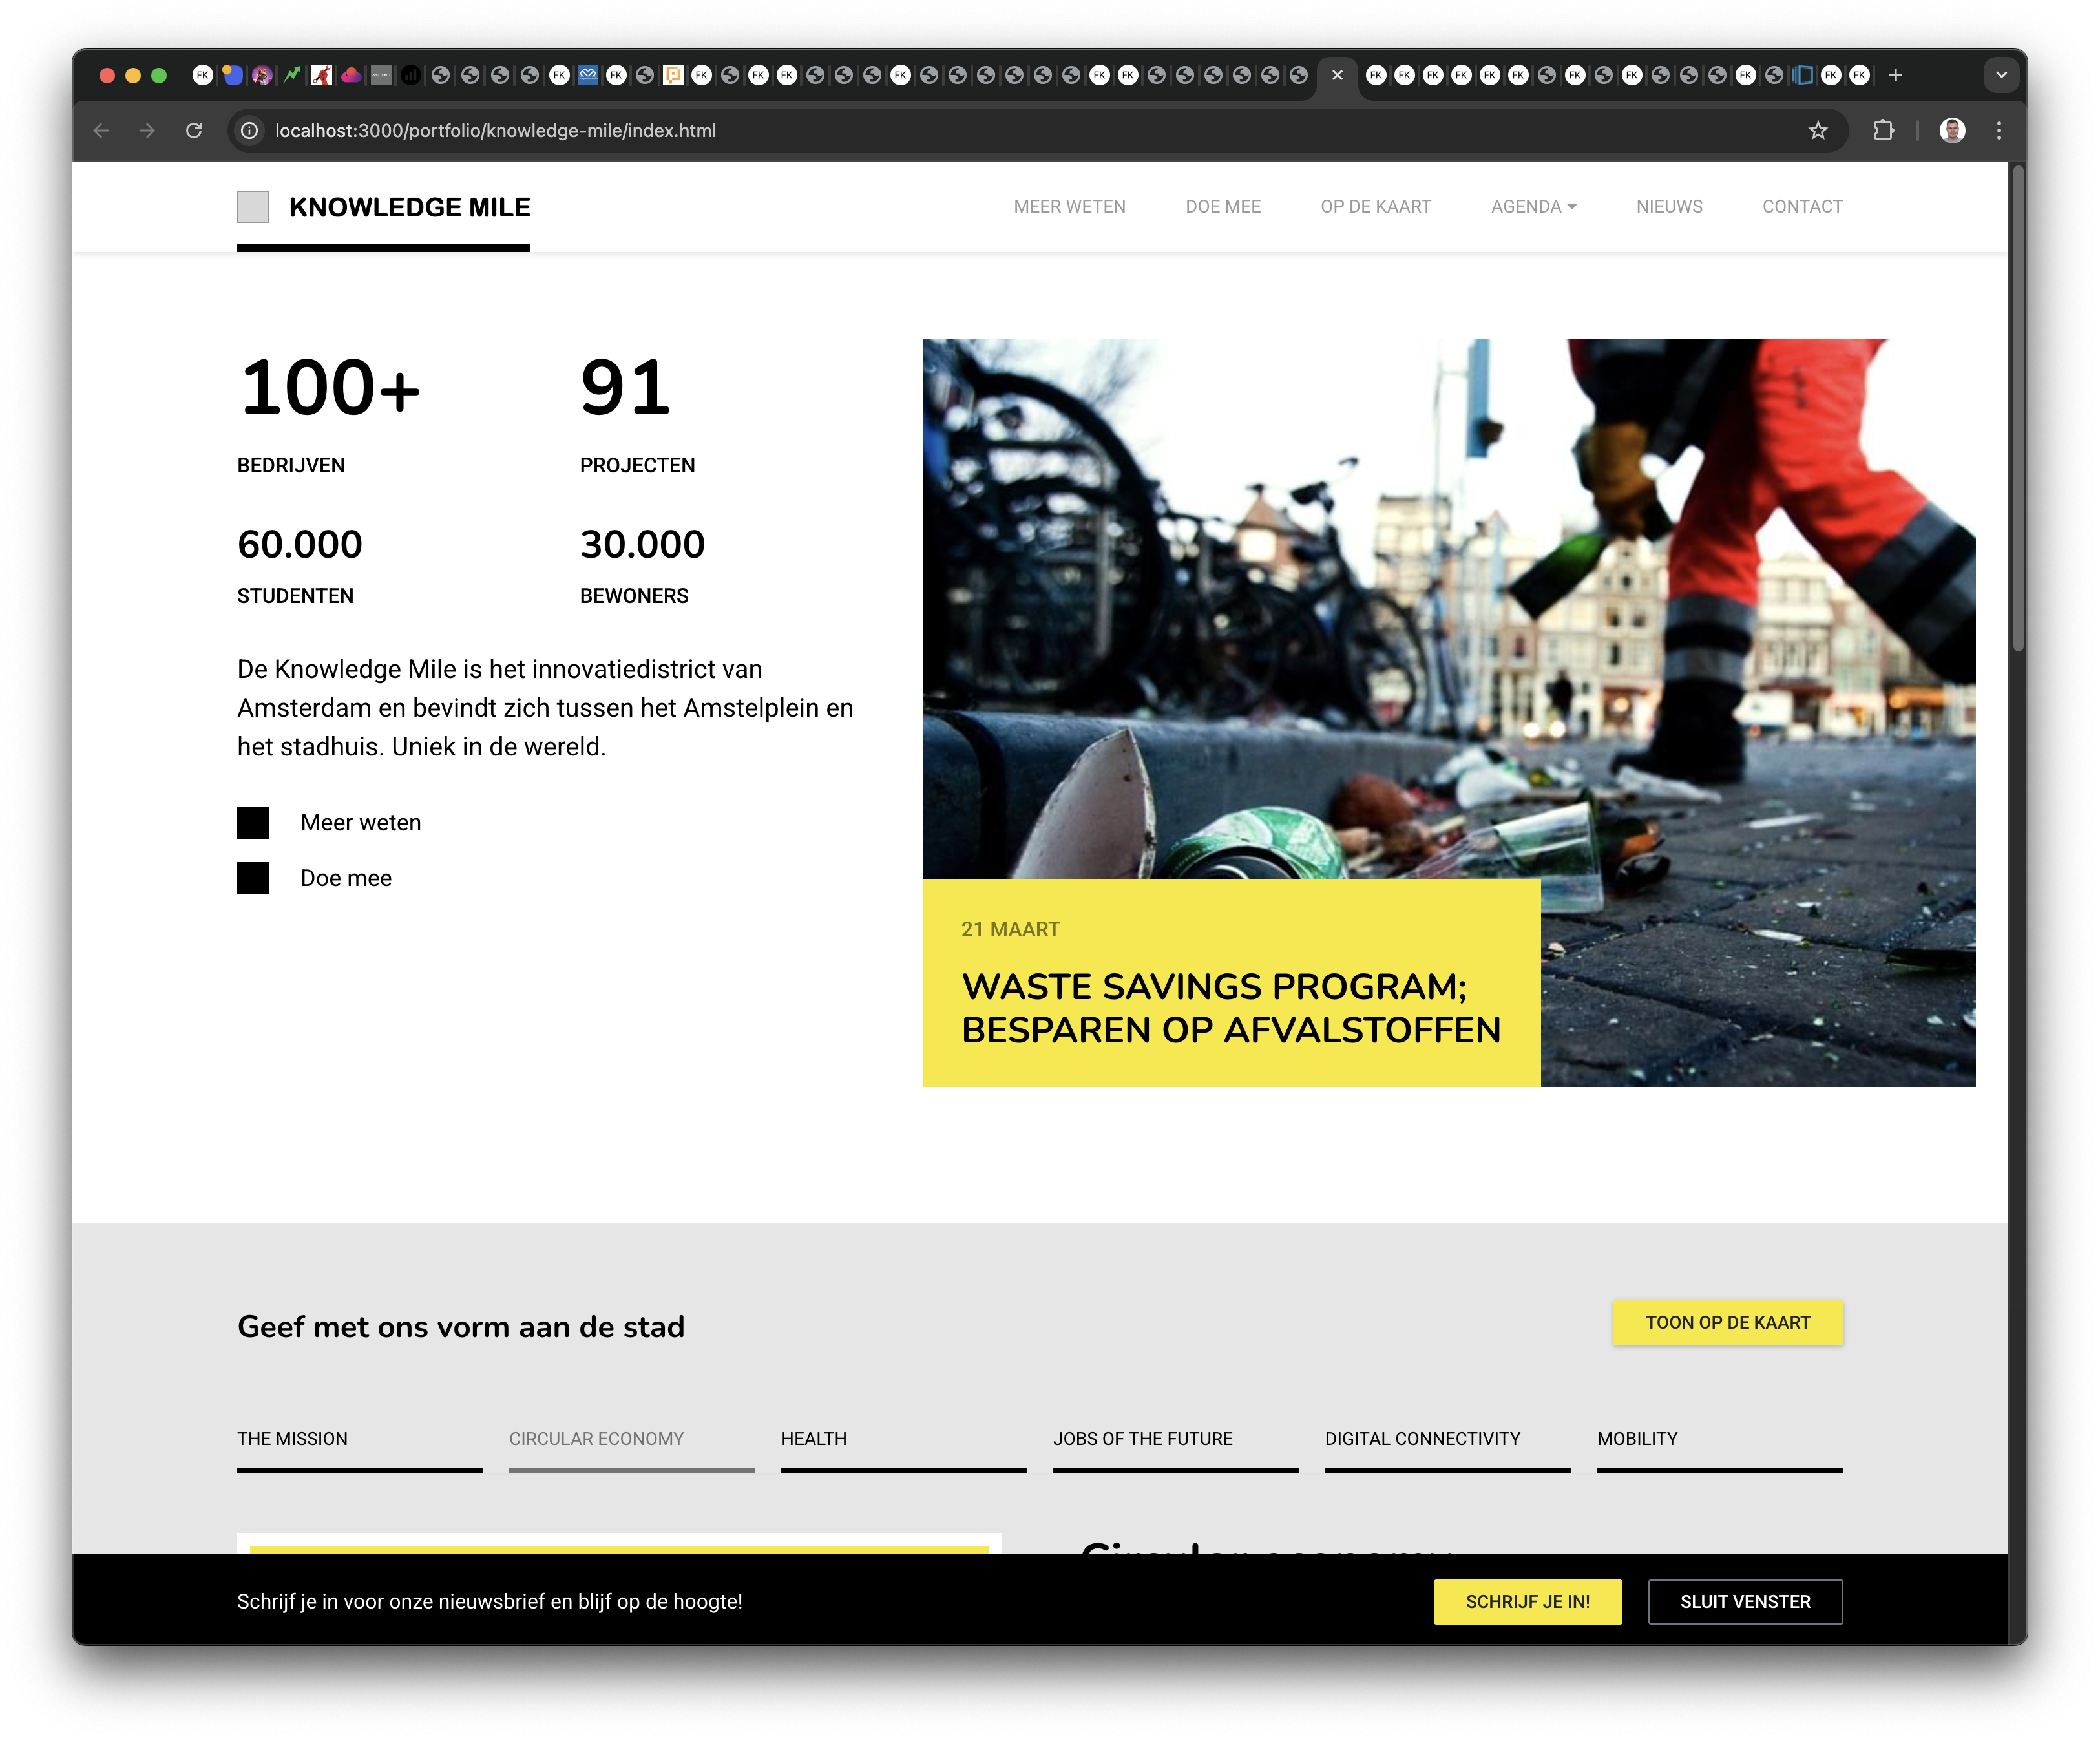Click the grey Knowledge Mile logo square
2100x1741 pixels.
pyautogui.click(x=253, y=207)
